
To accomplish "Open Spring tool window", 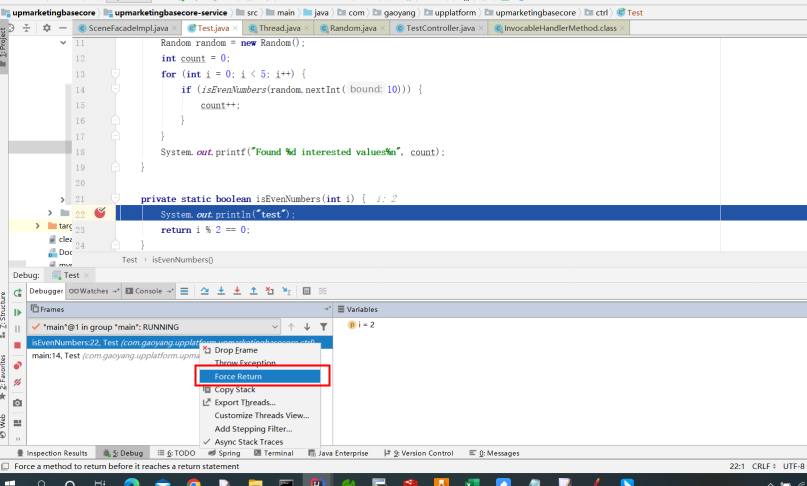I will tap(224, 453).
